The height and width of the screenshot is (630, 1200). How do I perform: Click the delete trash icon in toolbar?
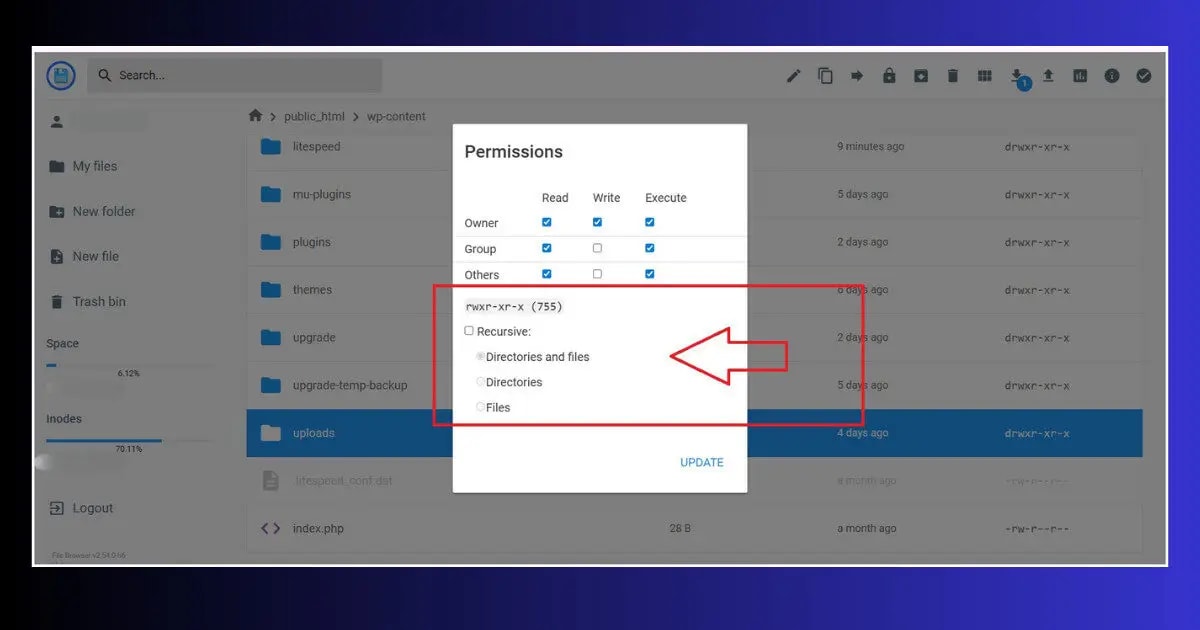point(952,75)
